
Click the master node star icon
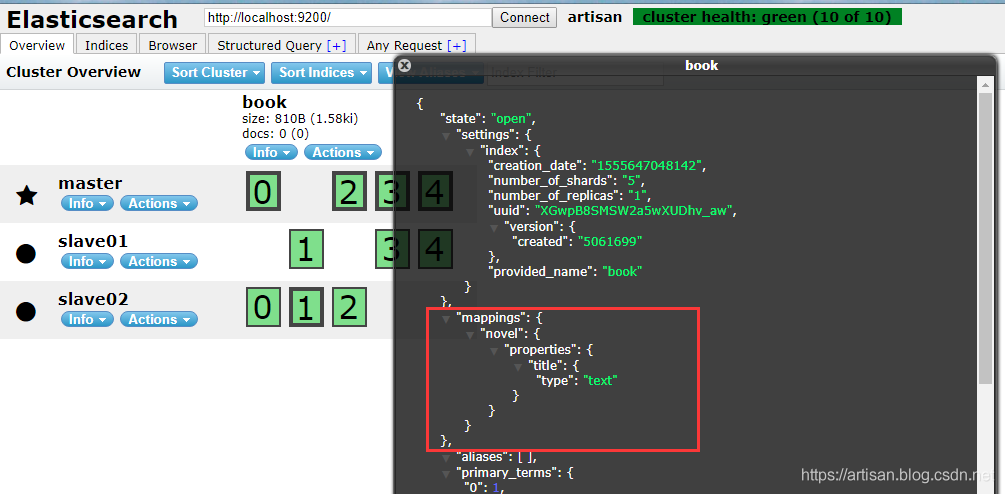click(27, 195)
